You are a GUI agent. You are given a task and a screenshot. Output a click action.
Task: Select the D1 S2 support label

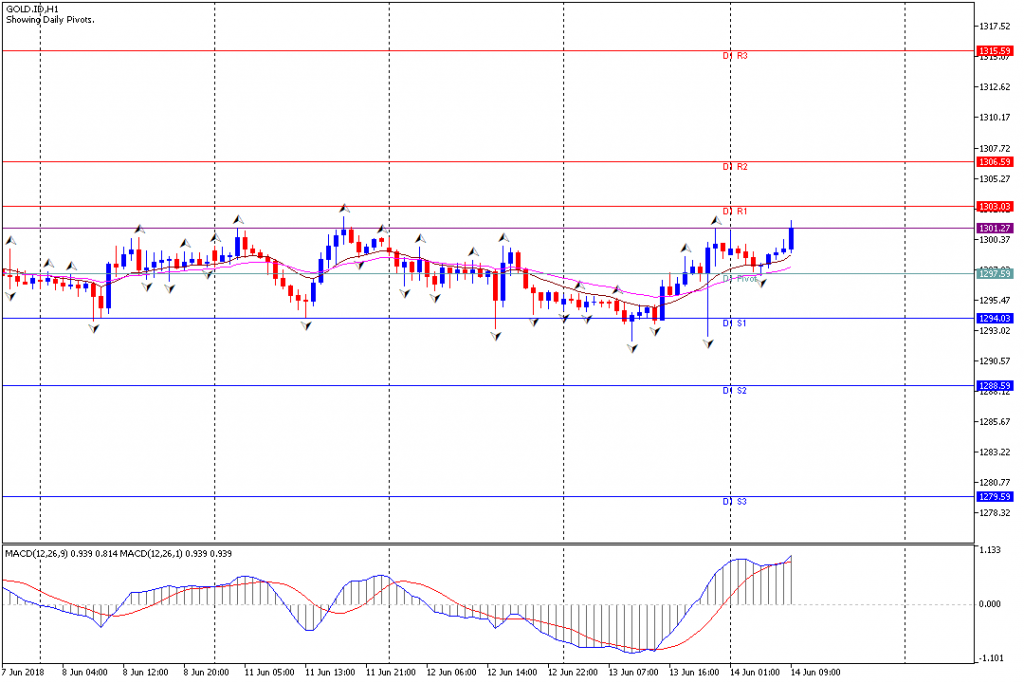point(735,391)
